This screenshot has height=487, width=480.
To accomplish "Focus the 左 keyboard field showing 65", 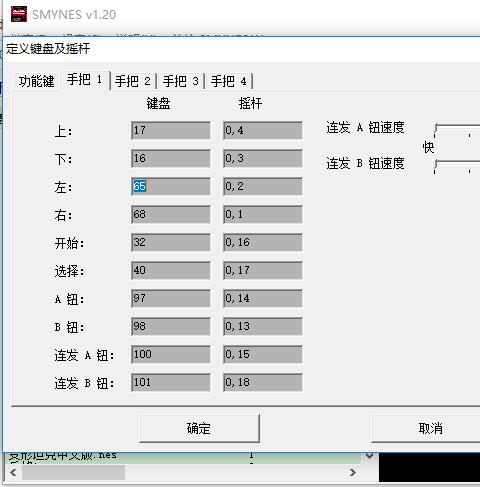I will 171,186.
